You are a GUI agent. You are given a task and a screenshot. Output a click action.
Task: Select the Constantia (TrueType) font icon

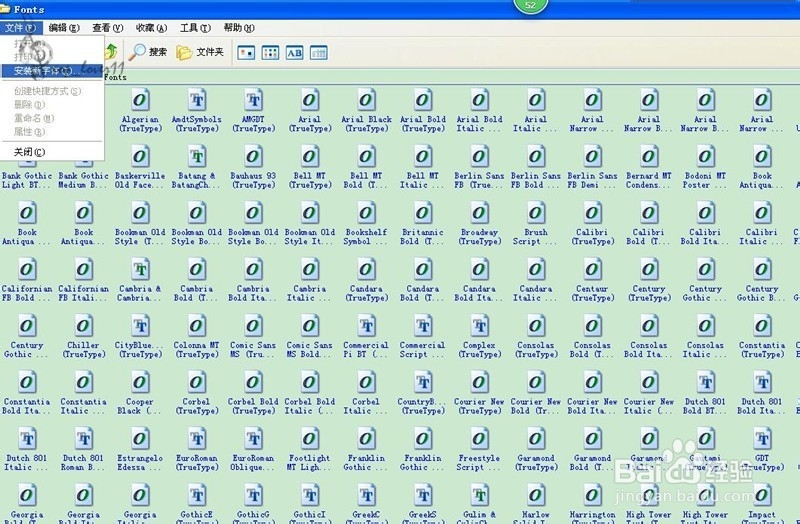tap(762, 326)
